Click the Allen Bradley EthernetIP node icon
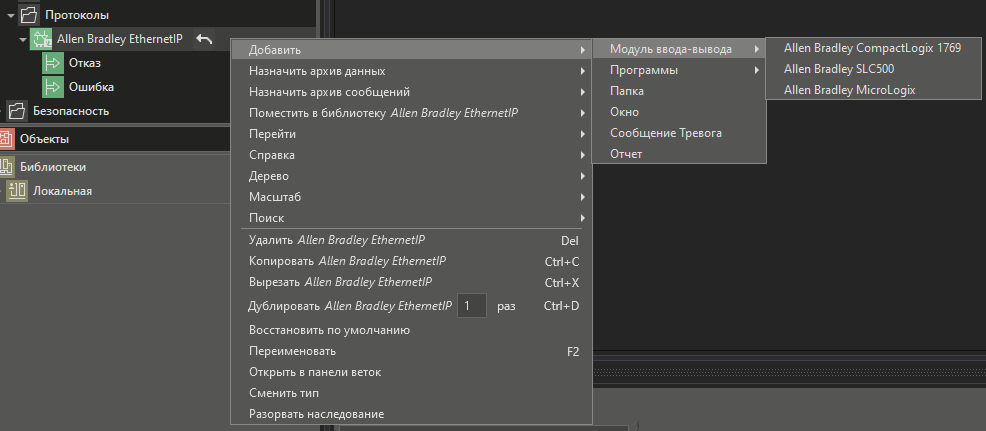Viewport: 986px width, 431px height. pos(41,38)
